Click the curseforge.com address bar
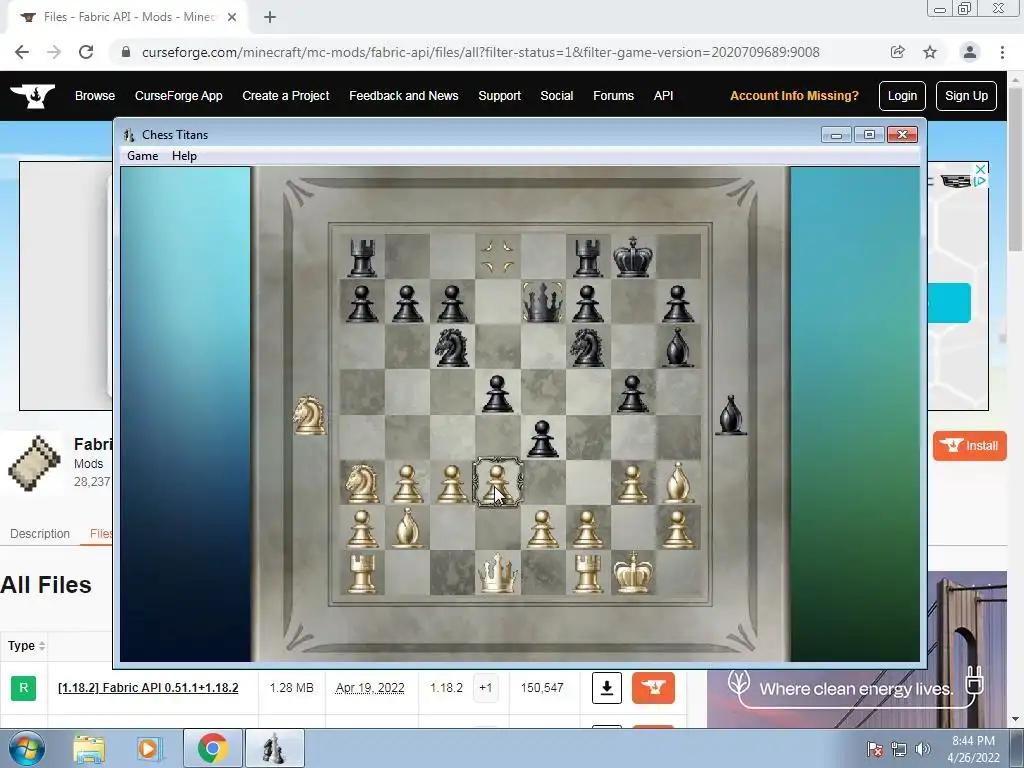This screenshot has height=768, width=1024. click(x=480, y=52)
